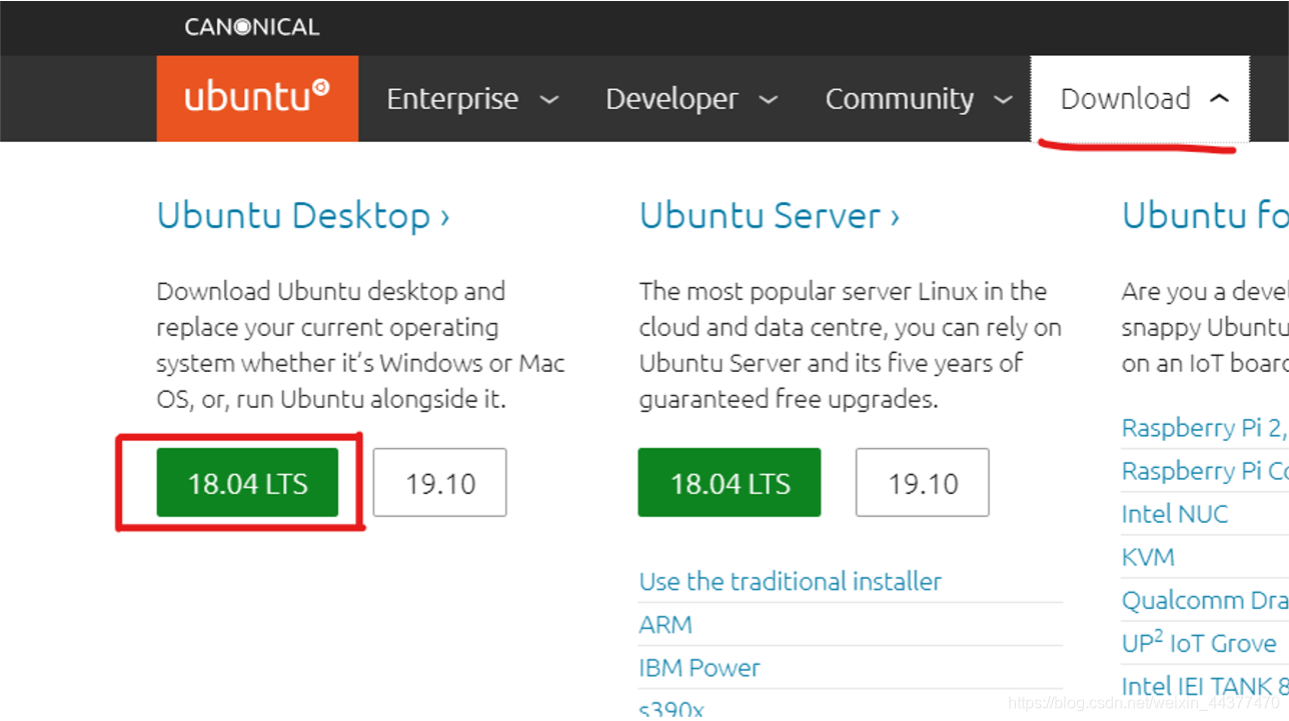Viewport: 1289px width, 721px height.
Task: Collapse the Download menu chevron
Action: point(1219,99)
